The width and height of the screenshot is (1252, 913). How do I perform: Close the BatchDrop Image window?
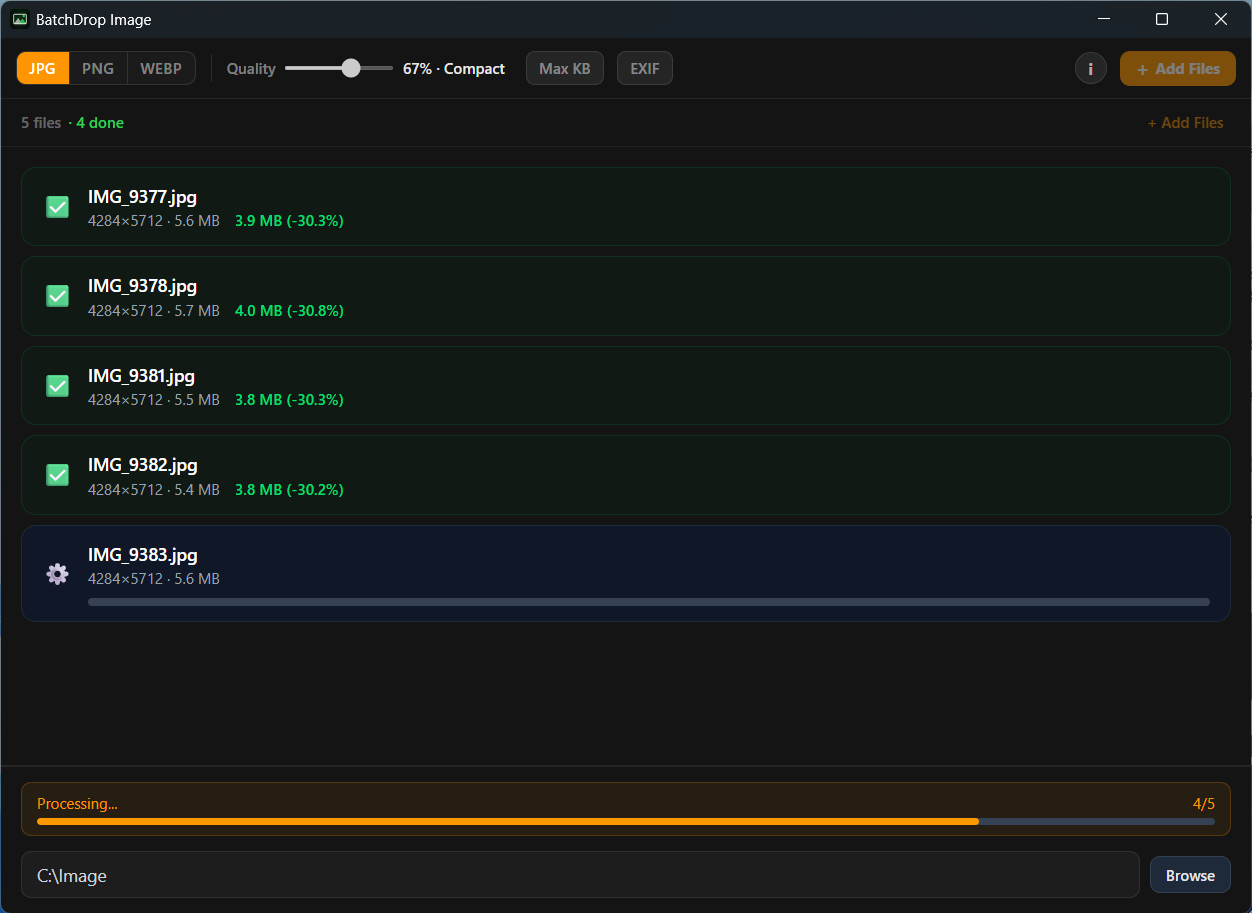tap(1221, 19)
